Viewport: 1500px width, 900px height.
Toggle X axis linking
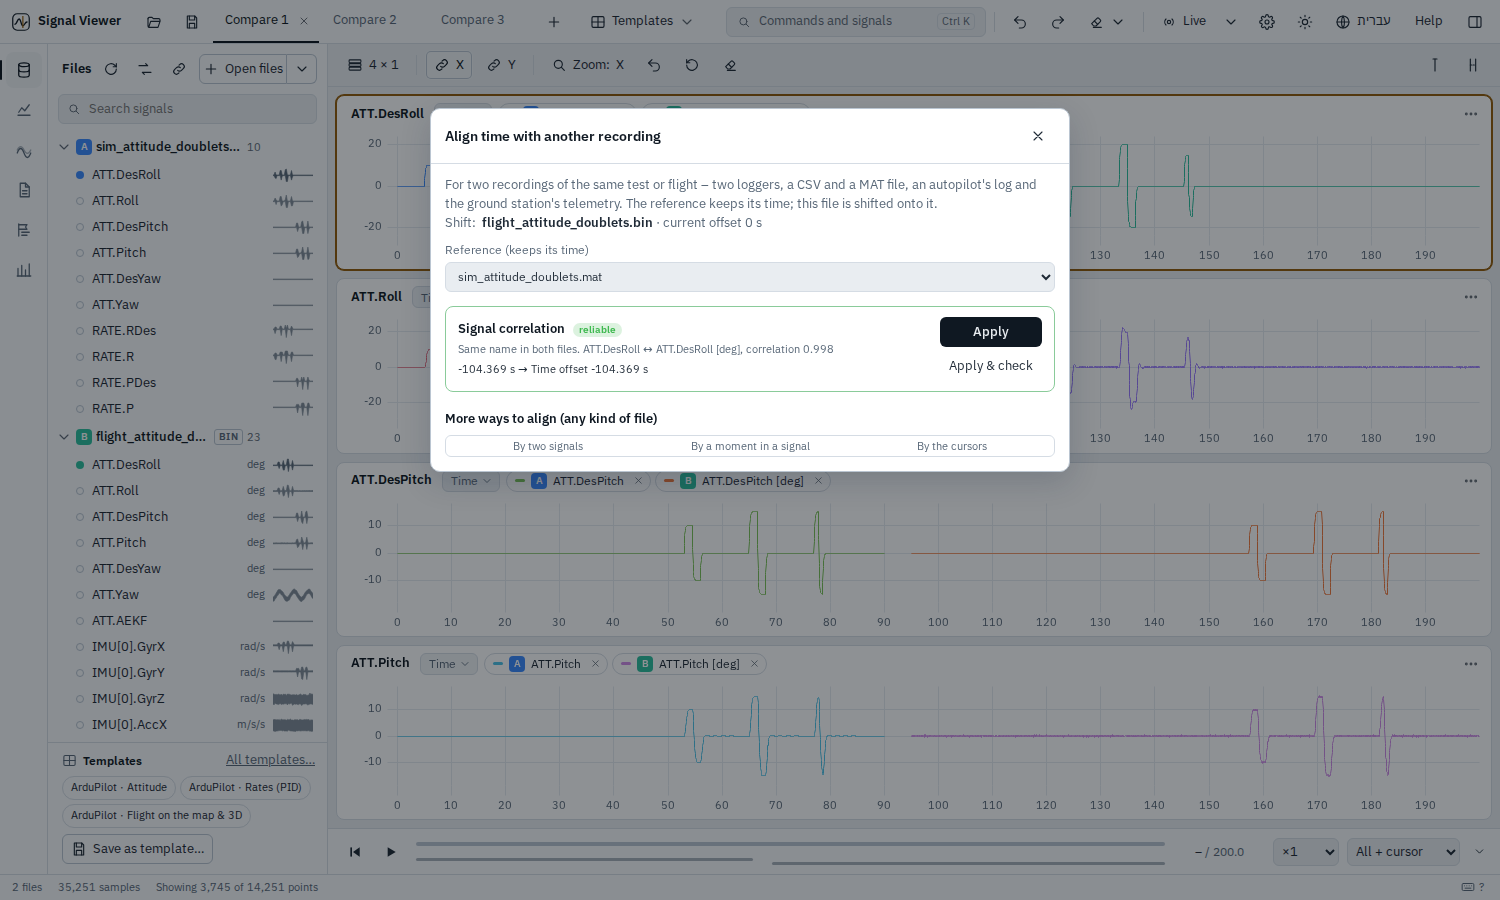[x=449, y=65]
